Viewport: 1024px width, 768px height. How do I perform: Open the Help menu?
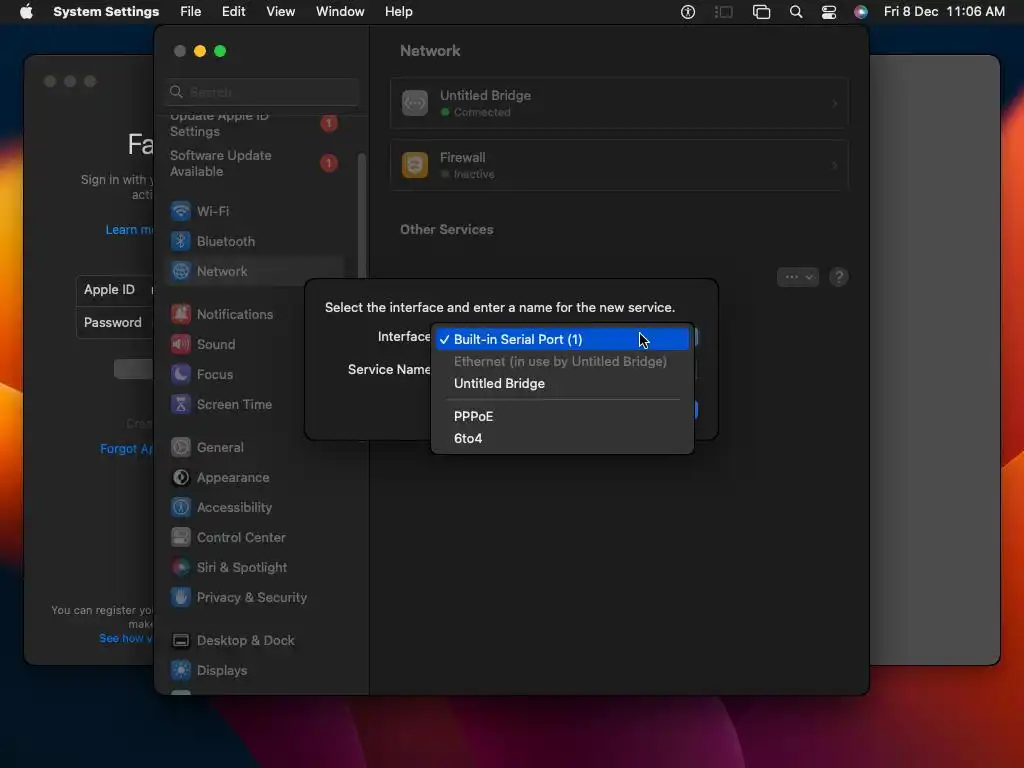[x=398, y=12]
